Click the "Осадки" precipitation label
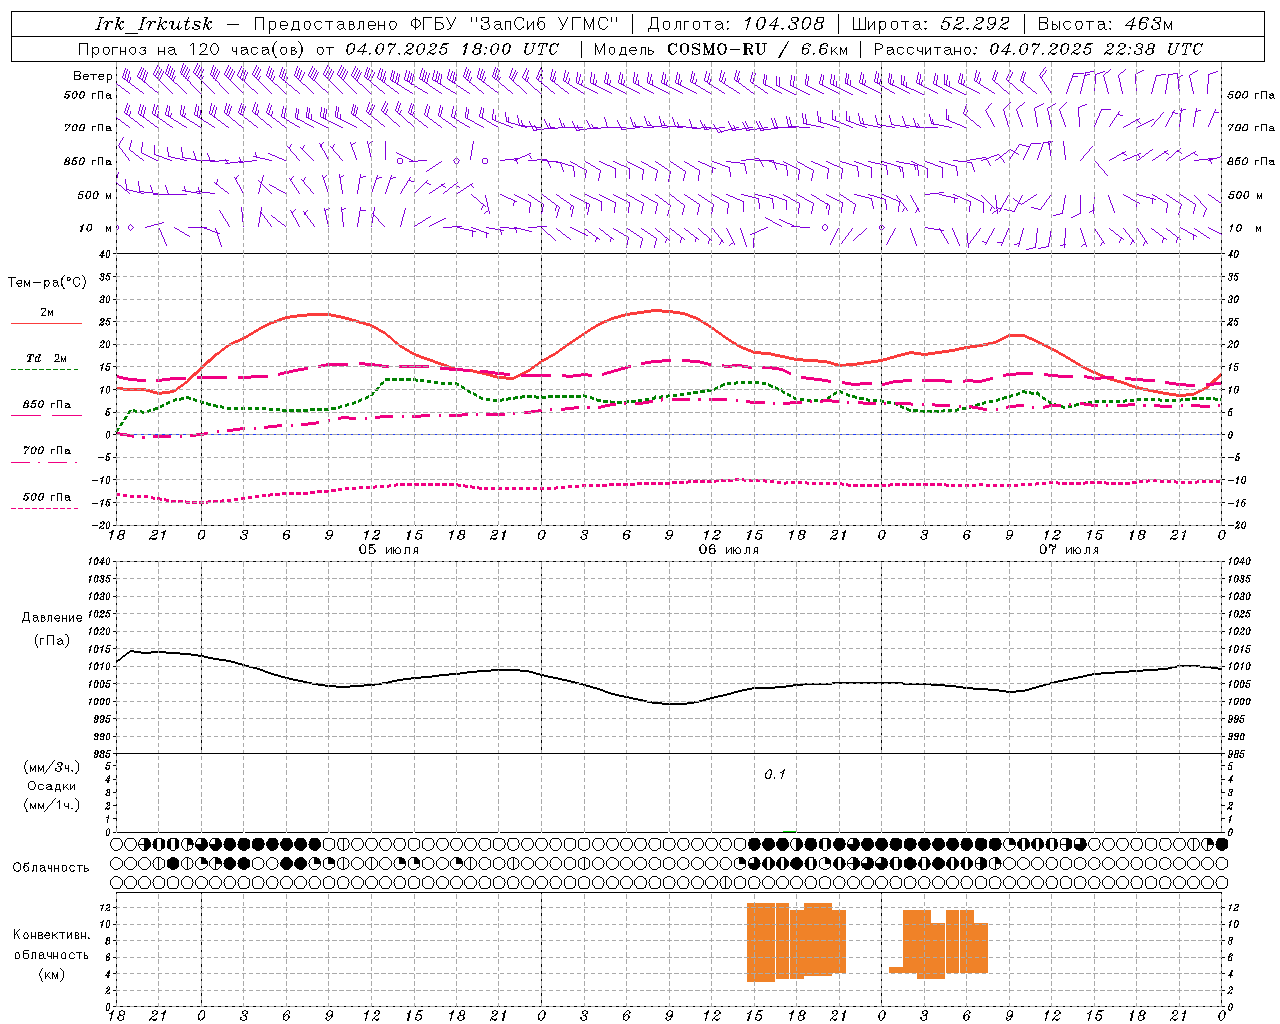The height and width of the screenshot is (1024, 1280). pos(52,786)
